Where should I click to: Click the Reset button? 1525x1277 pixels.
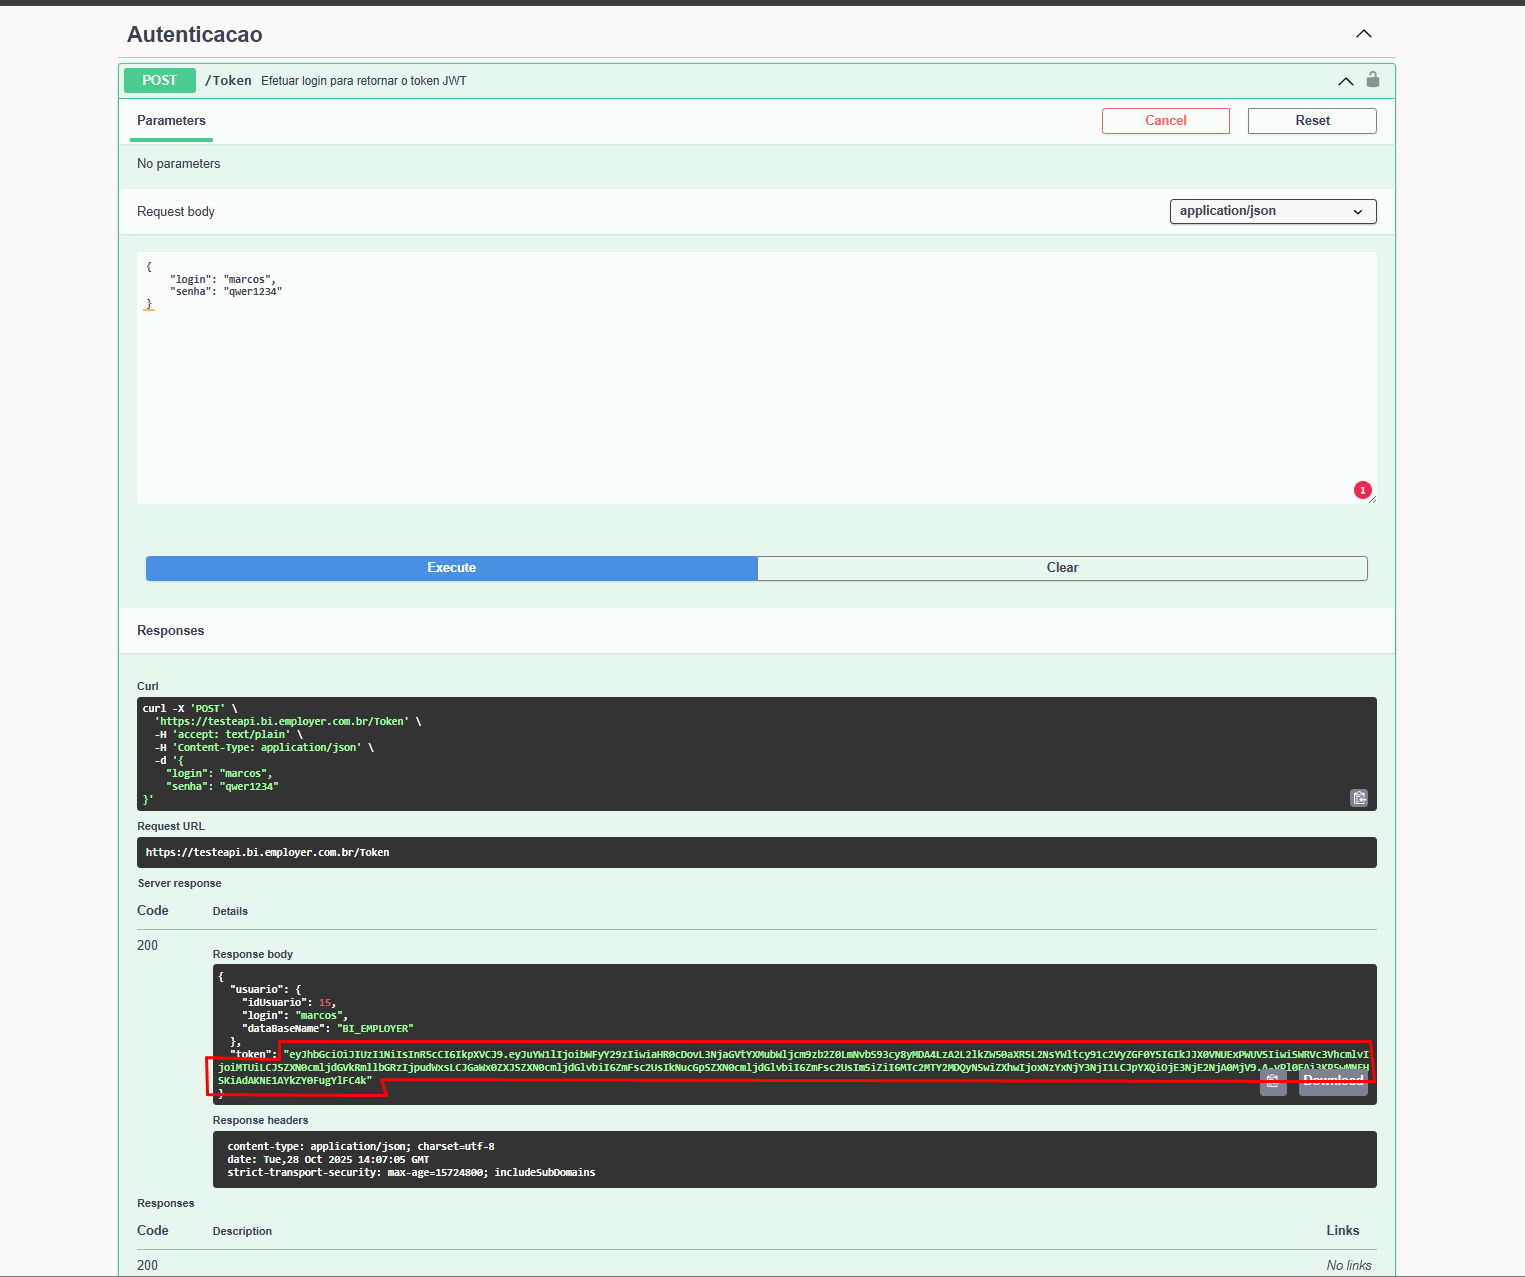tap(1312, 121)
